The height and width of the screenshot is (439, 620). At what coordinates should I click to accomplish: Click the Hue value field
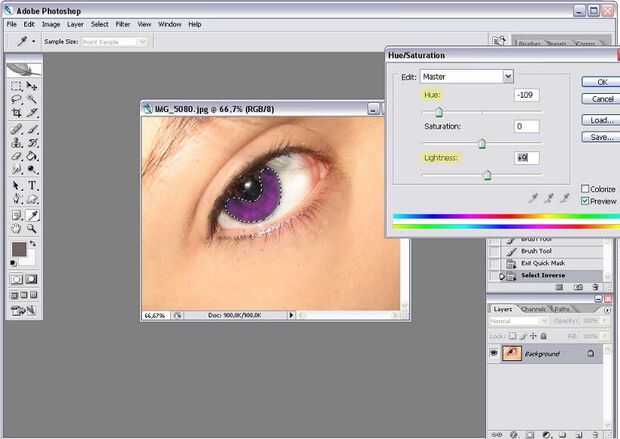coord(526,95)
